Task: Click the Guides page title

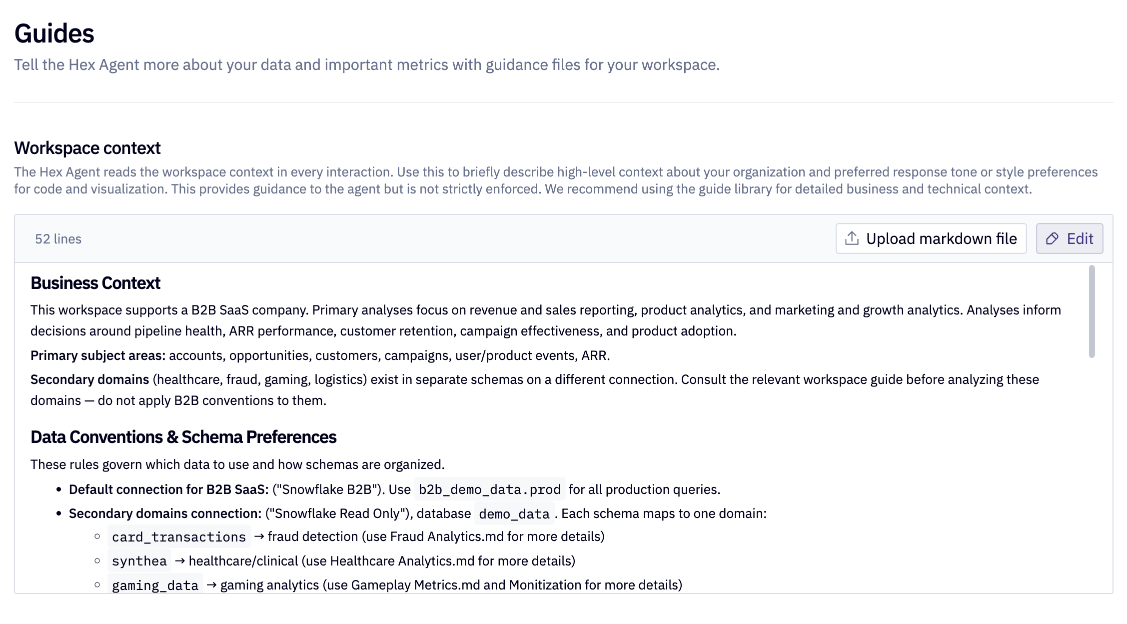Action: coord(54,33)
